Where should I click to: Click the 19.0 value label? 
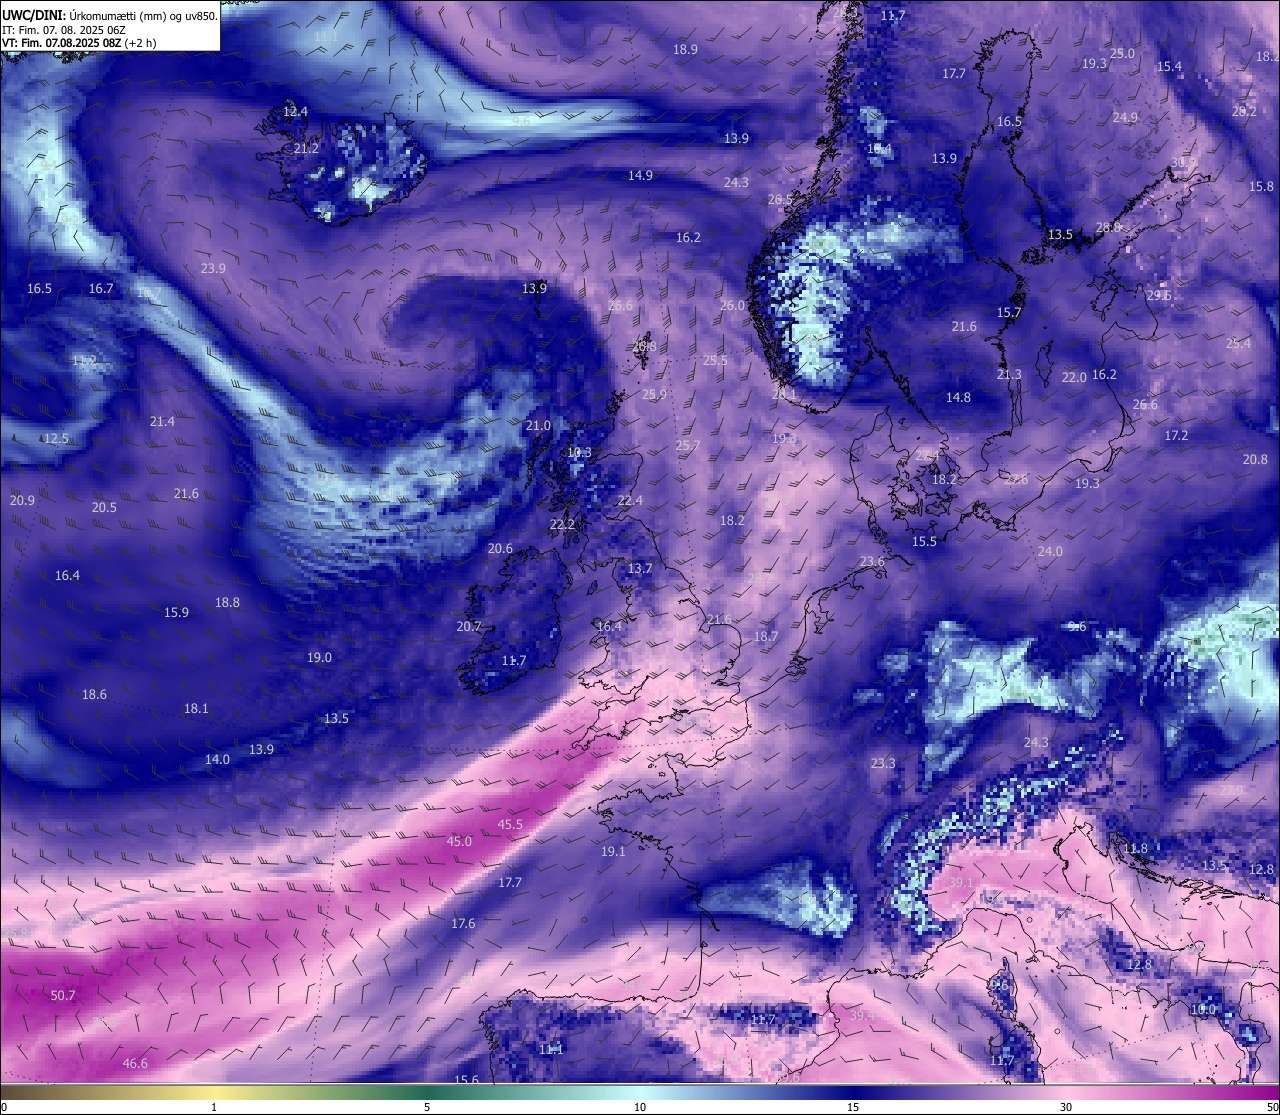pos(319,658)
